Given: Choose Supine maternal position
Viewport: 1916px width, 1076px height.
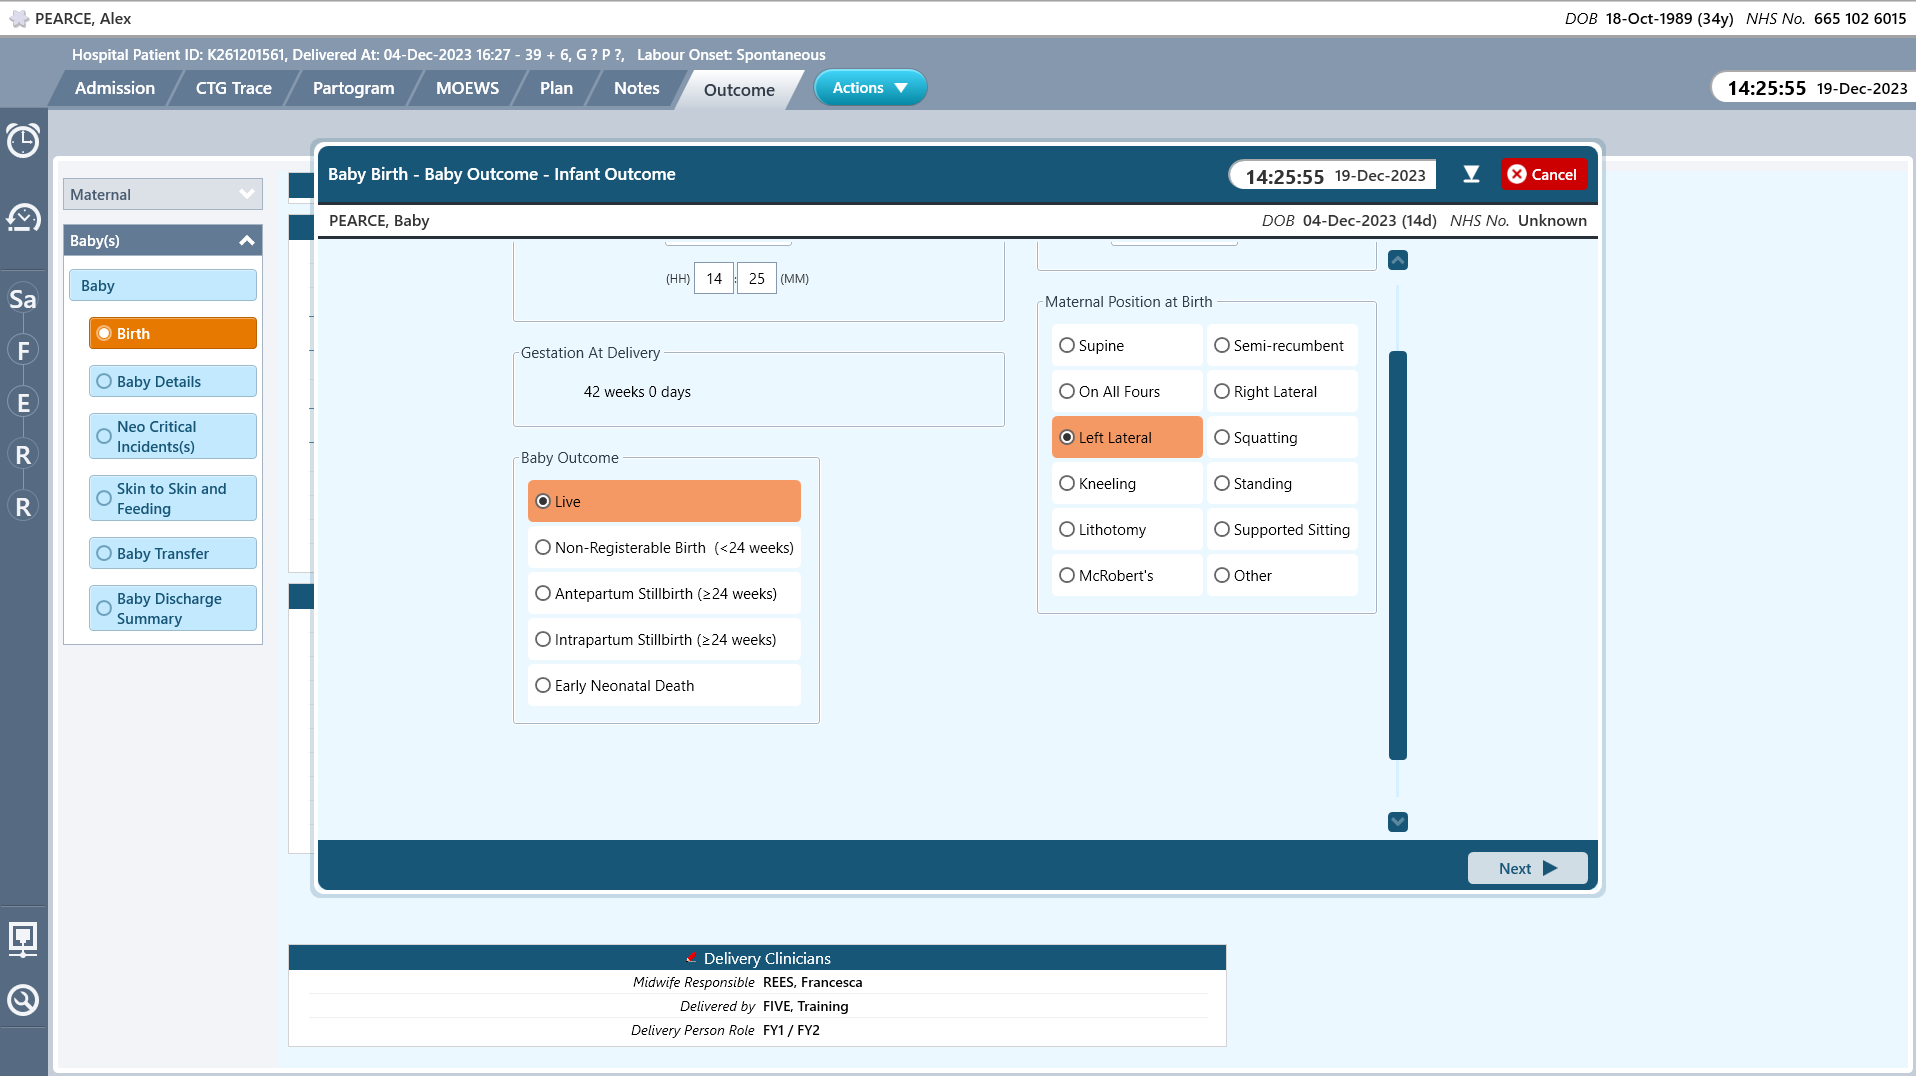Looking at the screenshot, I should [1127, 345].
